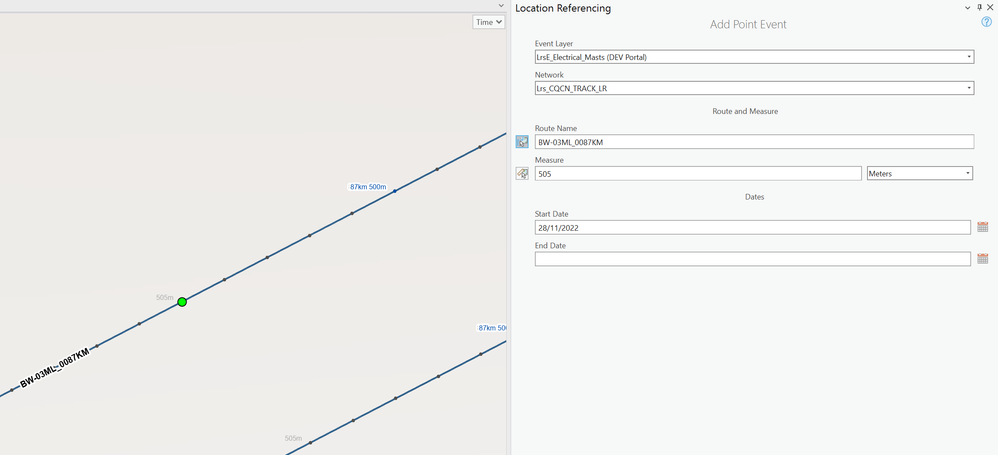This screenshot has height=455, width=998.
Task: Click the measure picker icon beside Measure
Action: pos(522,174)
